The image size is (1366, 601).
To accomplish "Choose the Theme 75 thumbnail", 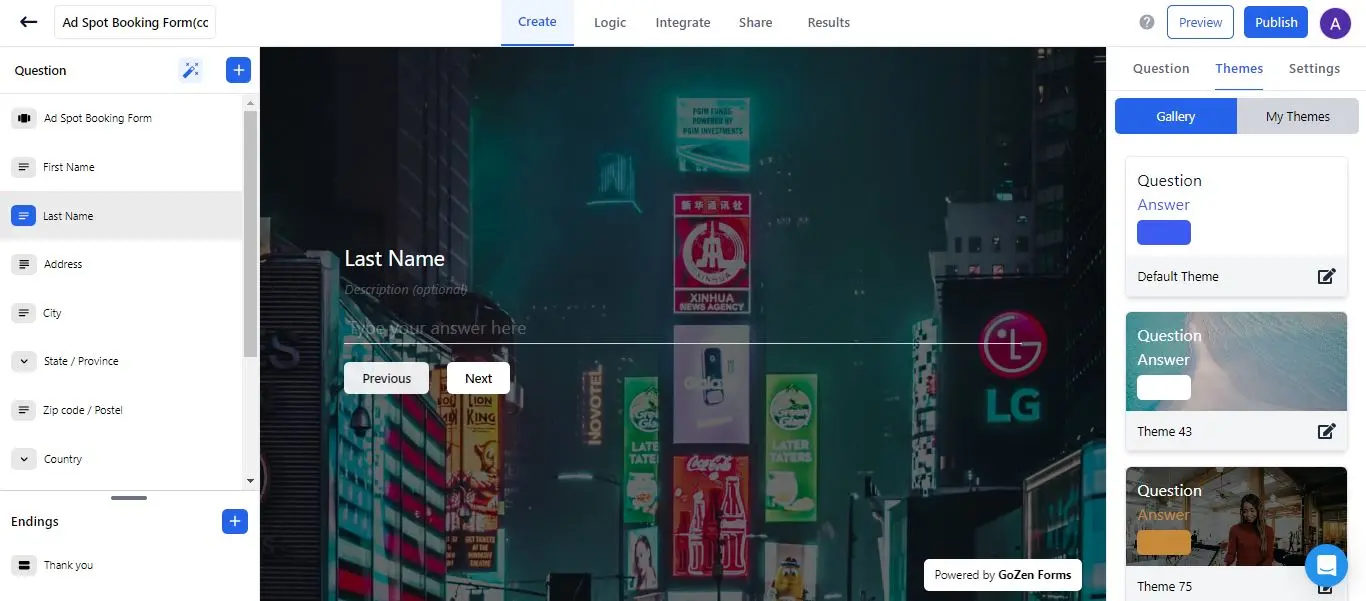I will click(x=1236, y=517).
